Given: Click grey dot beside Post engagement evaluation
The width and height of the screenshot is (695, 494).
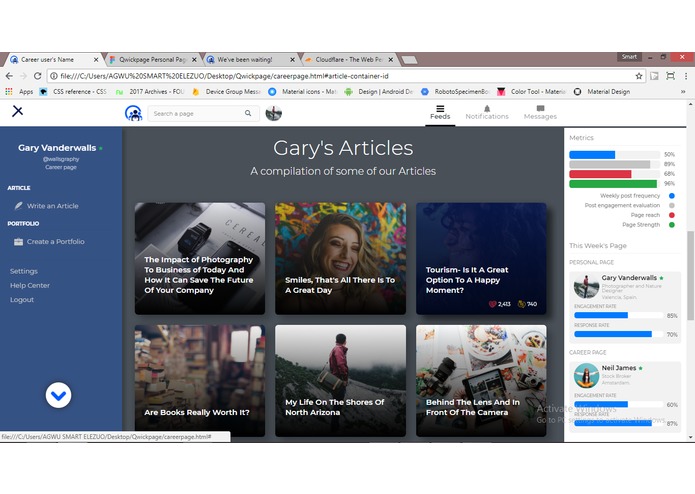Looking at the screenshot, I should click(672, 205).
